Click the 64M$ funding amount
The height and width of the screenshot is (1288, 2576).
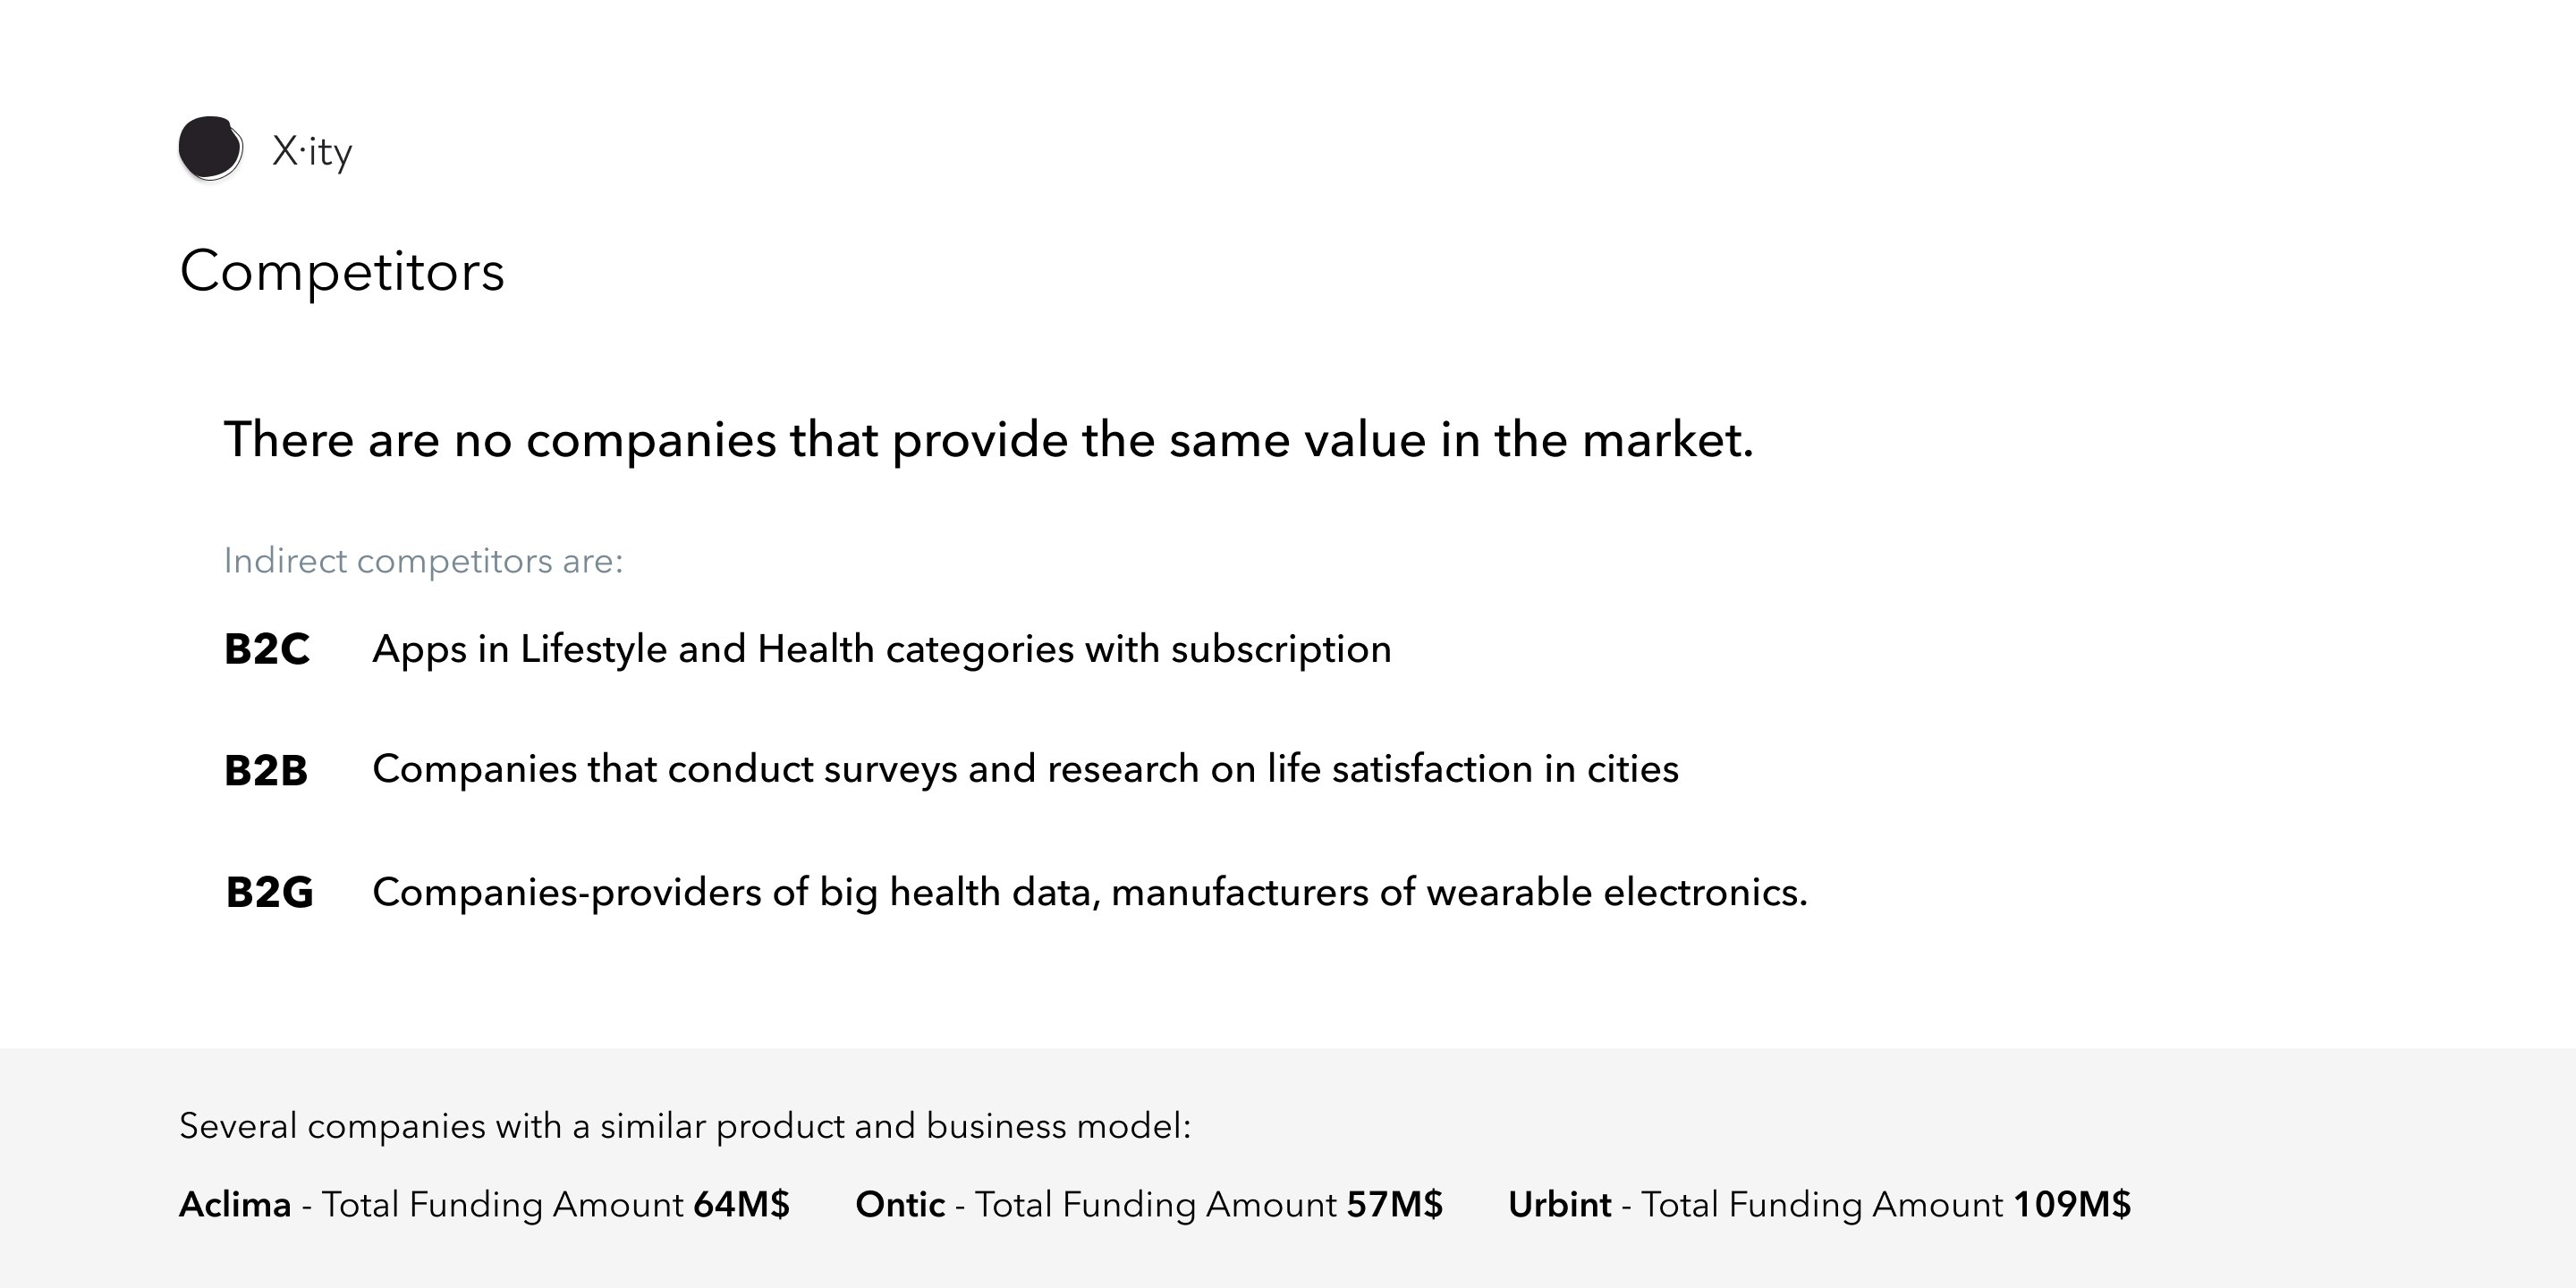pyautogui.click(x=741, y=1205)
